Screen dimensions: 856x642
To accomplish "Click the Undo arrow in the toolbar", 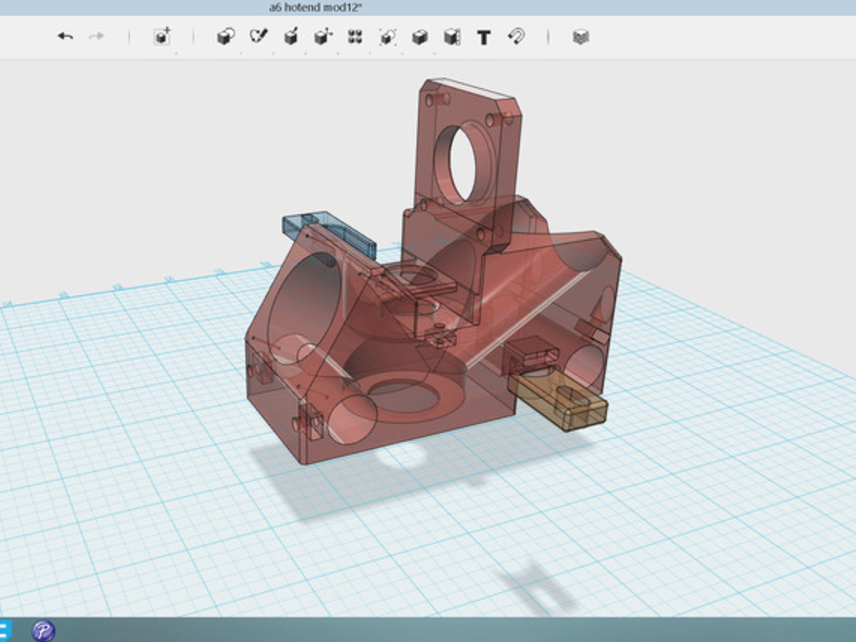I will click(65, 37).
